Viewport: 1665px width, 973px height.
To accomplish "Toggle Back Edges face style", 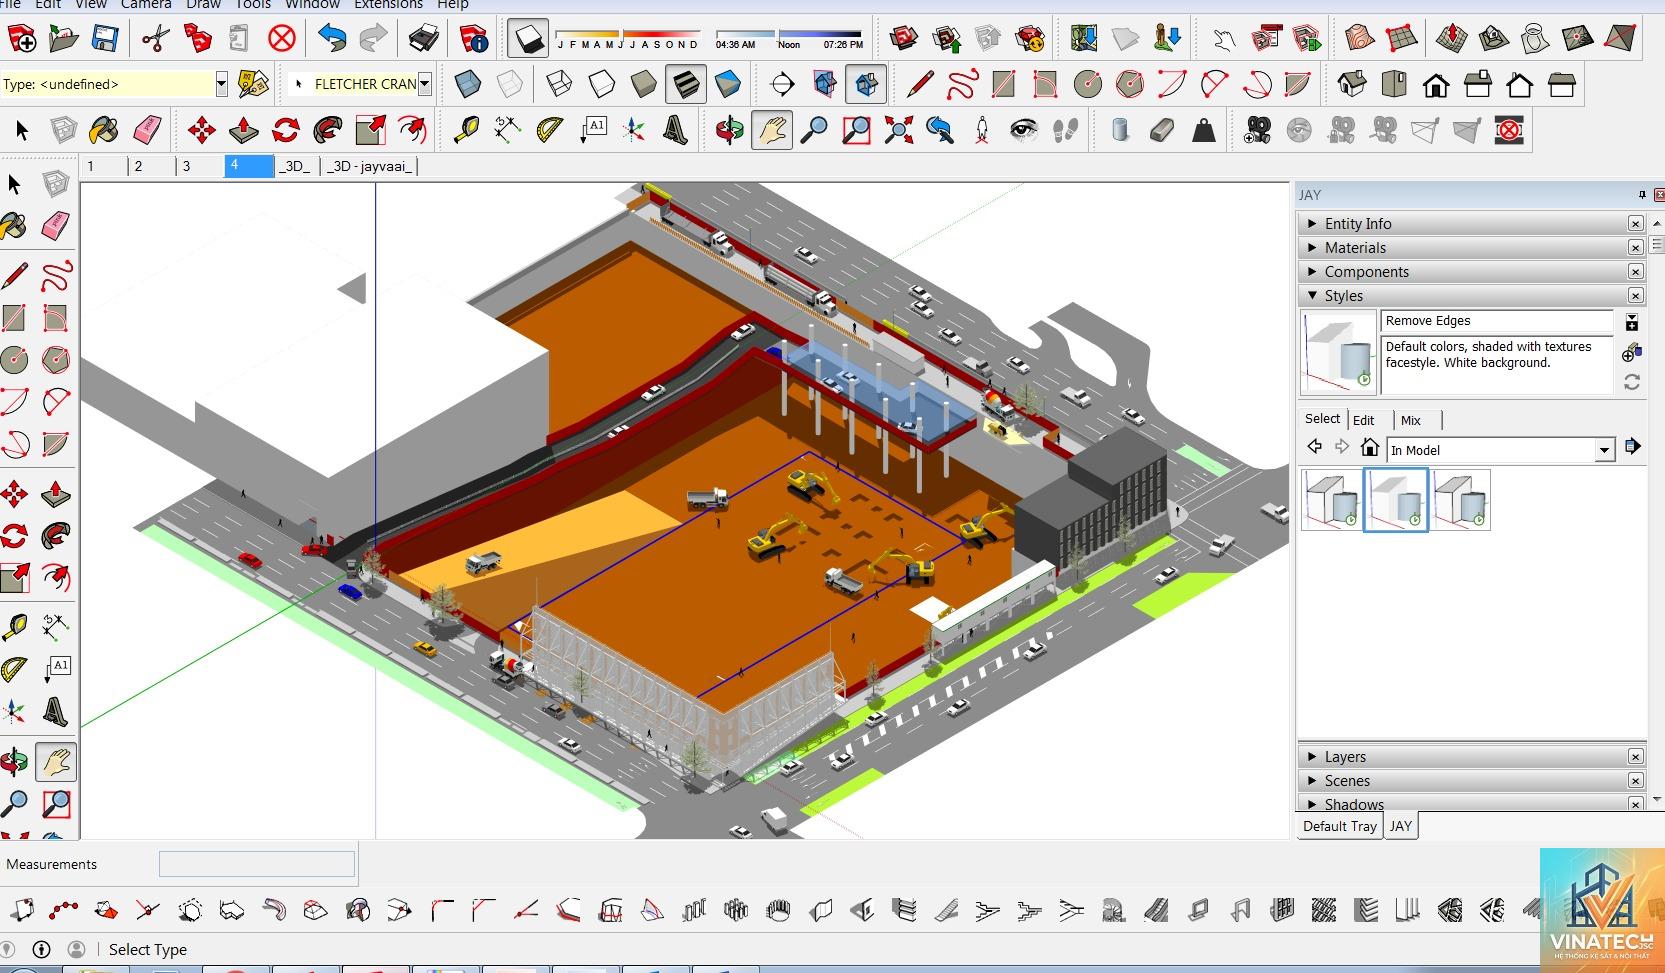I will tap(509, 84).
